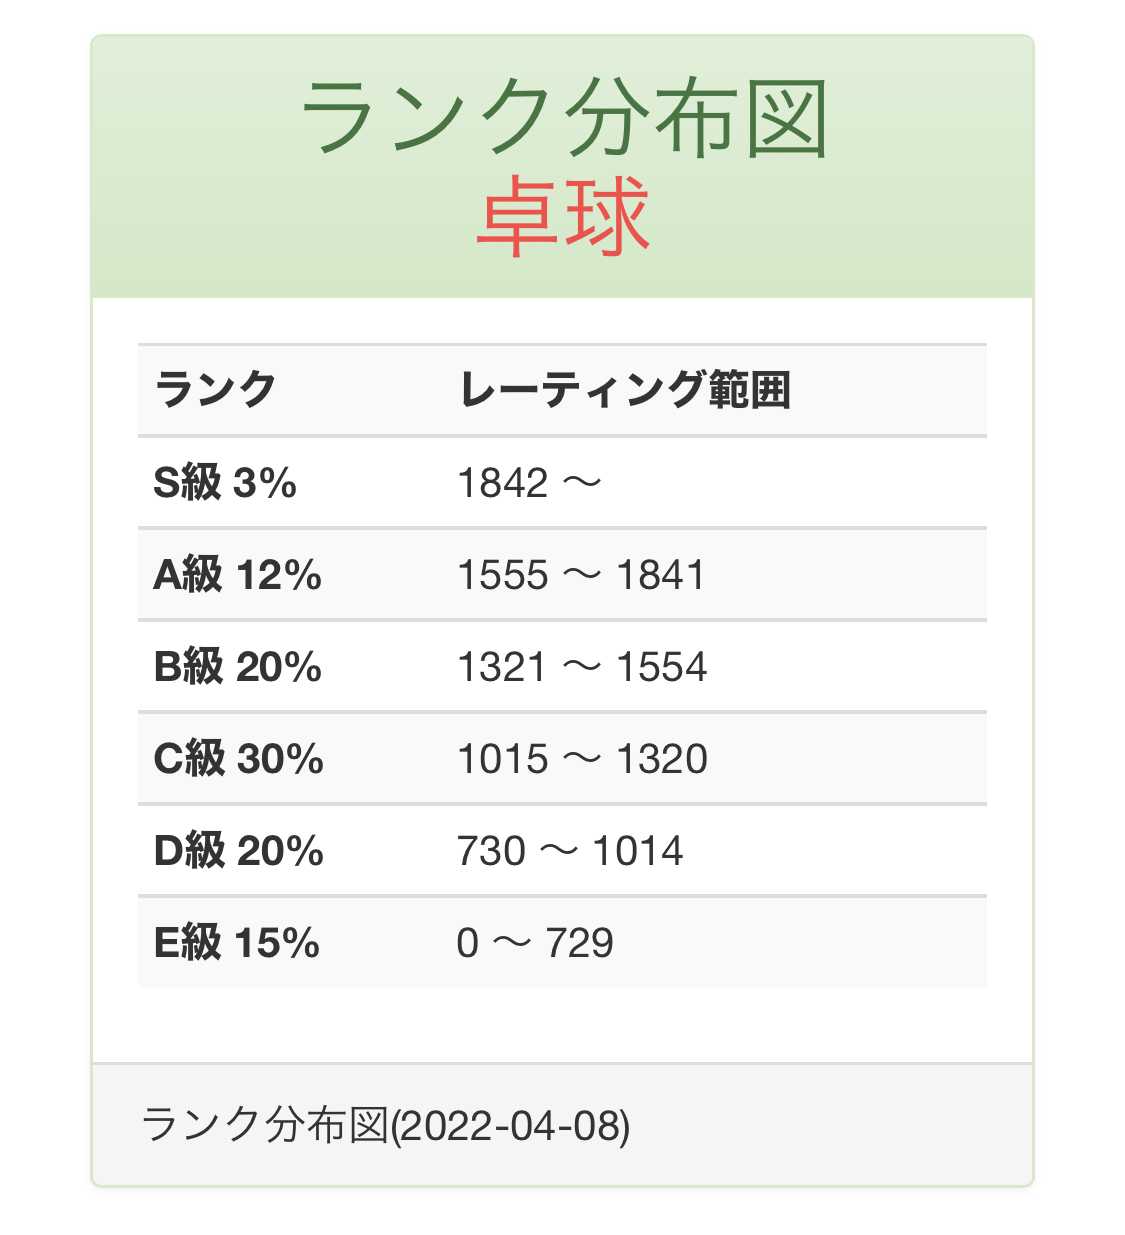
Task: Click the 1554 upper bound value
Action: (662, 667)
